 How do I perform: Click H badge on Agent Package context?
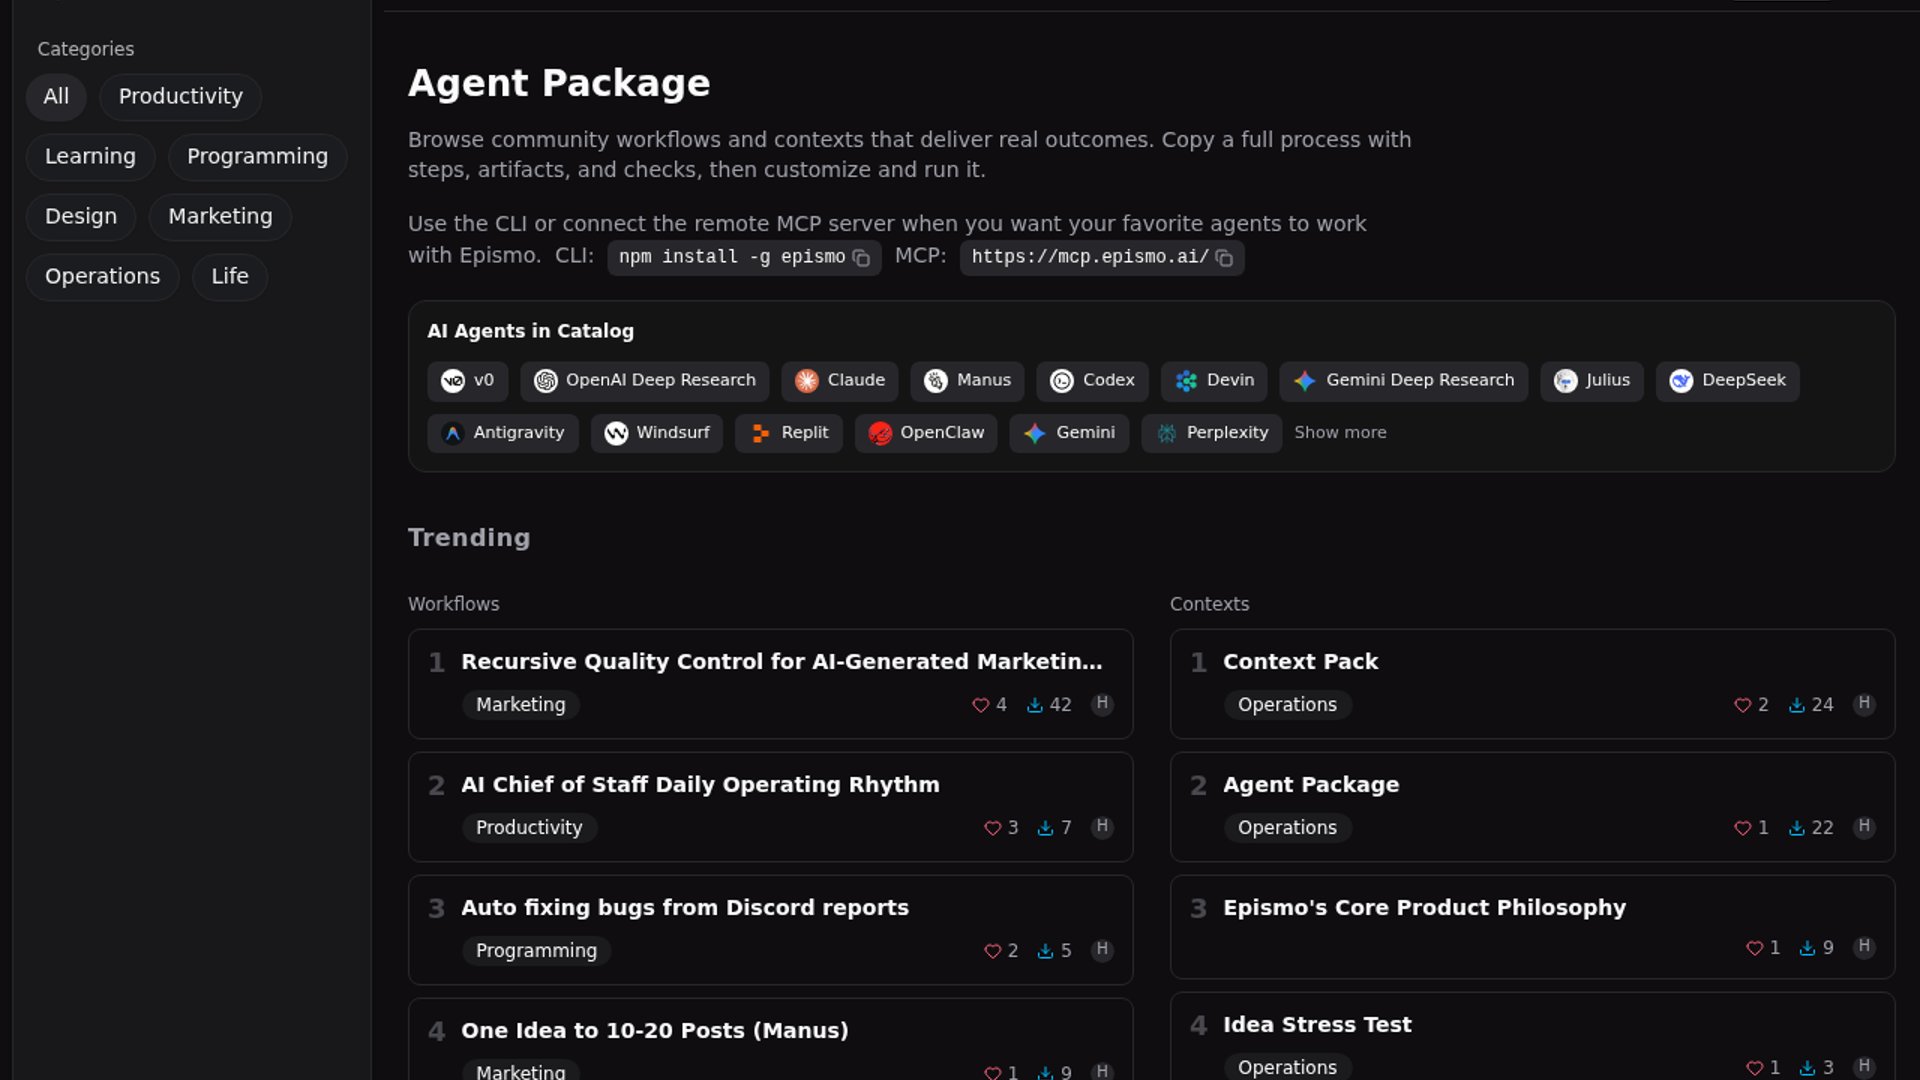1863,827
